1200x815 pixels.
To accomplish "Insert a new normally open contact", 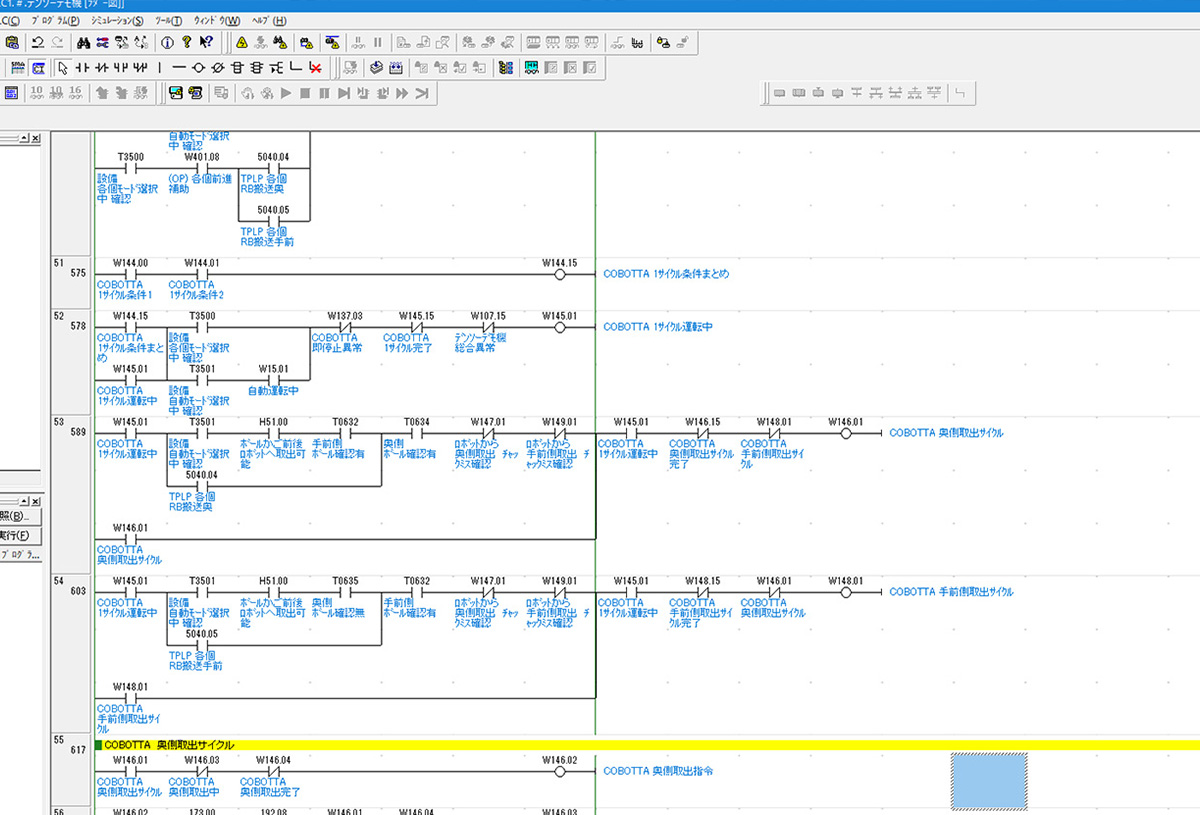I will point(84,68).
